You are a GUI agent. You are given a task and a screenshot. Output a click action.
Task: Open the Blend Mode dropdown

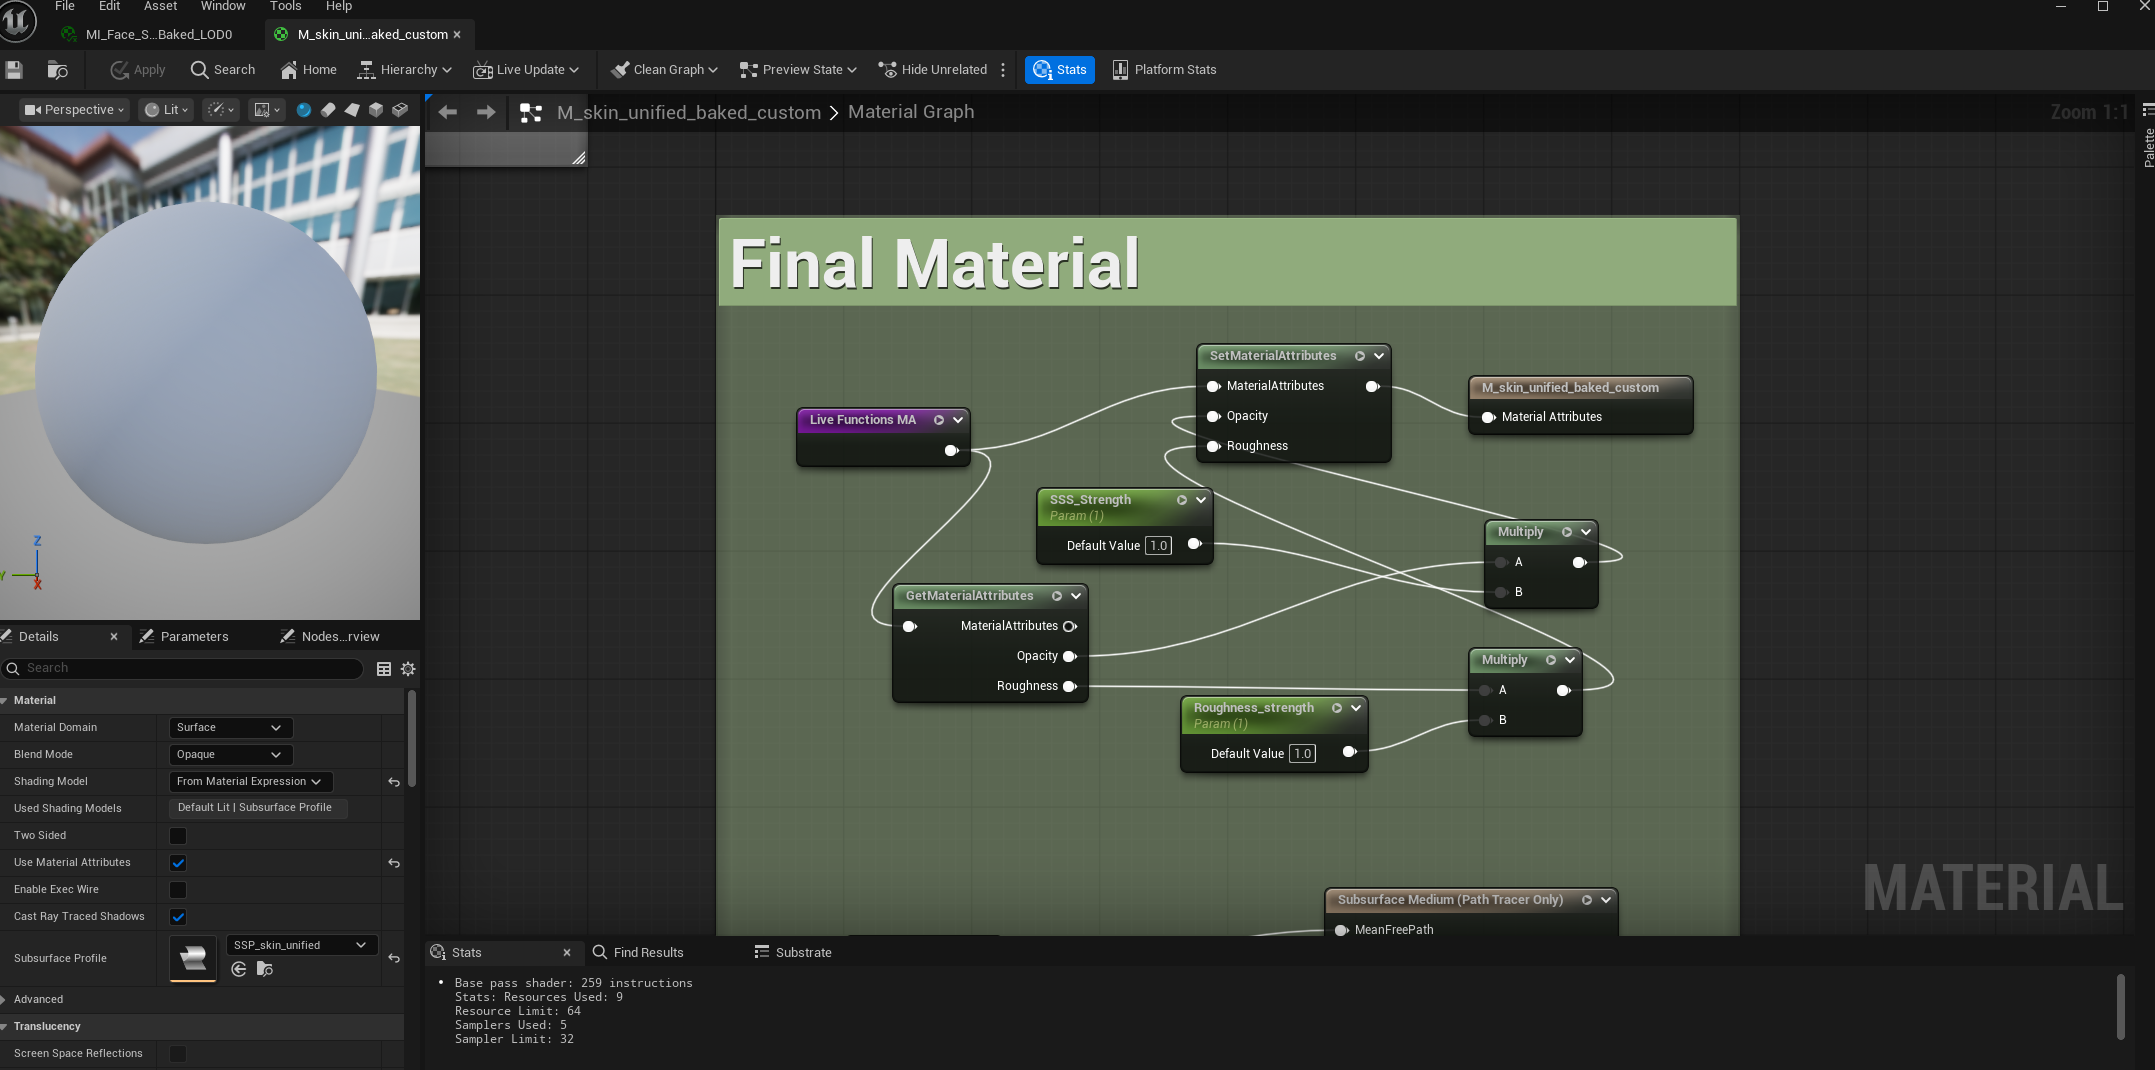click(x=229, y=755)
